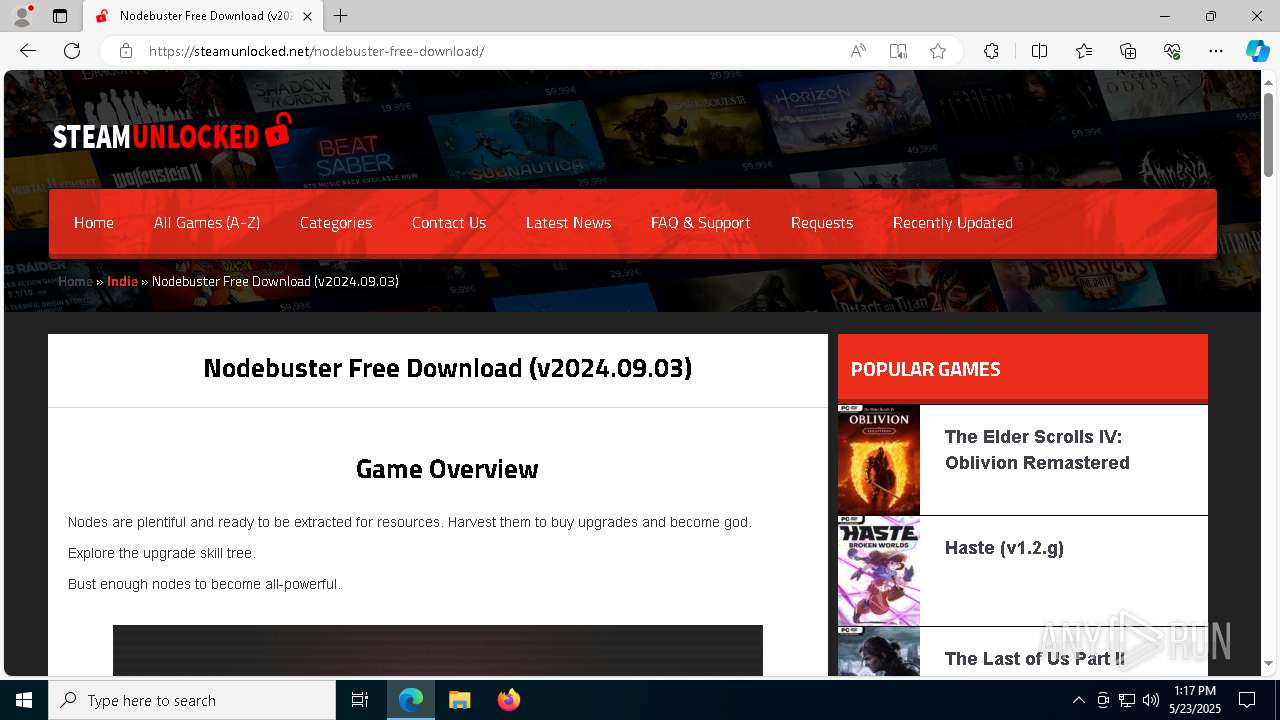
Task: Open Recently Updated menu item
Action: 953,223
